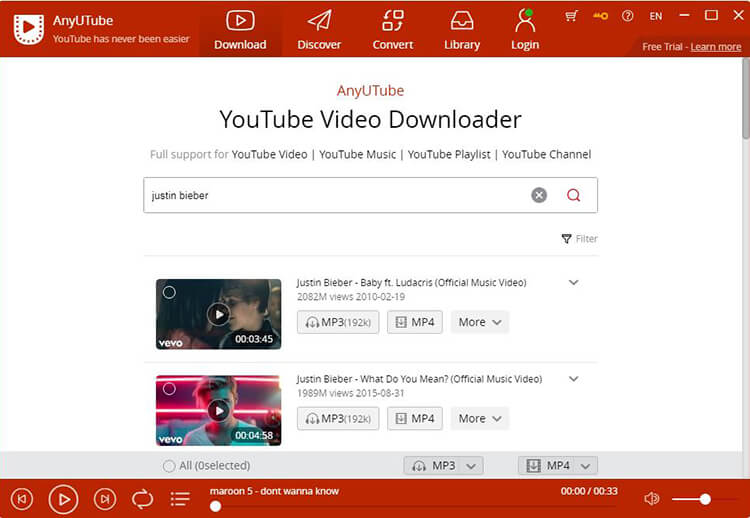Click the volume slider
Image resolution: width=750 pixels, height=518 pixels.
coord(705,499)
